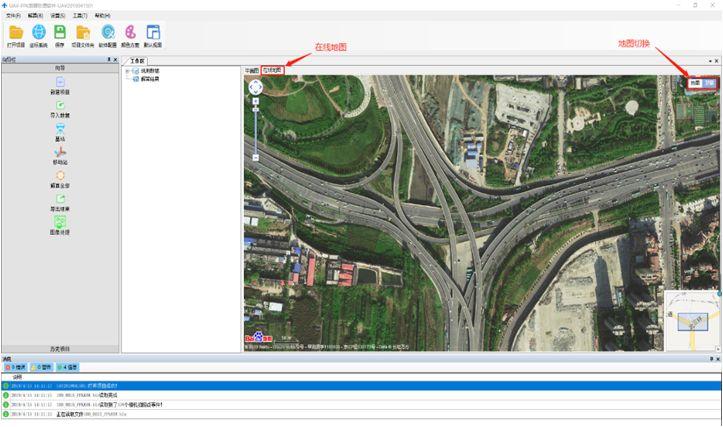The height and width of the screenshot is (427, 723).
Task: Click the overview minimap thumbnail
Action: 692,320
